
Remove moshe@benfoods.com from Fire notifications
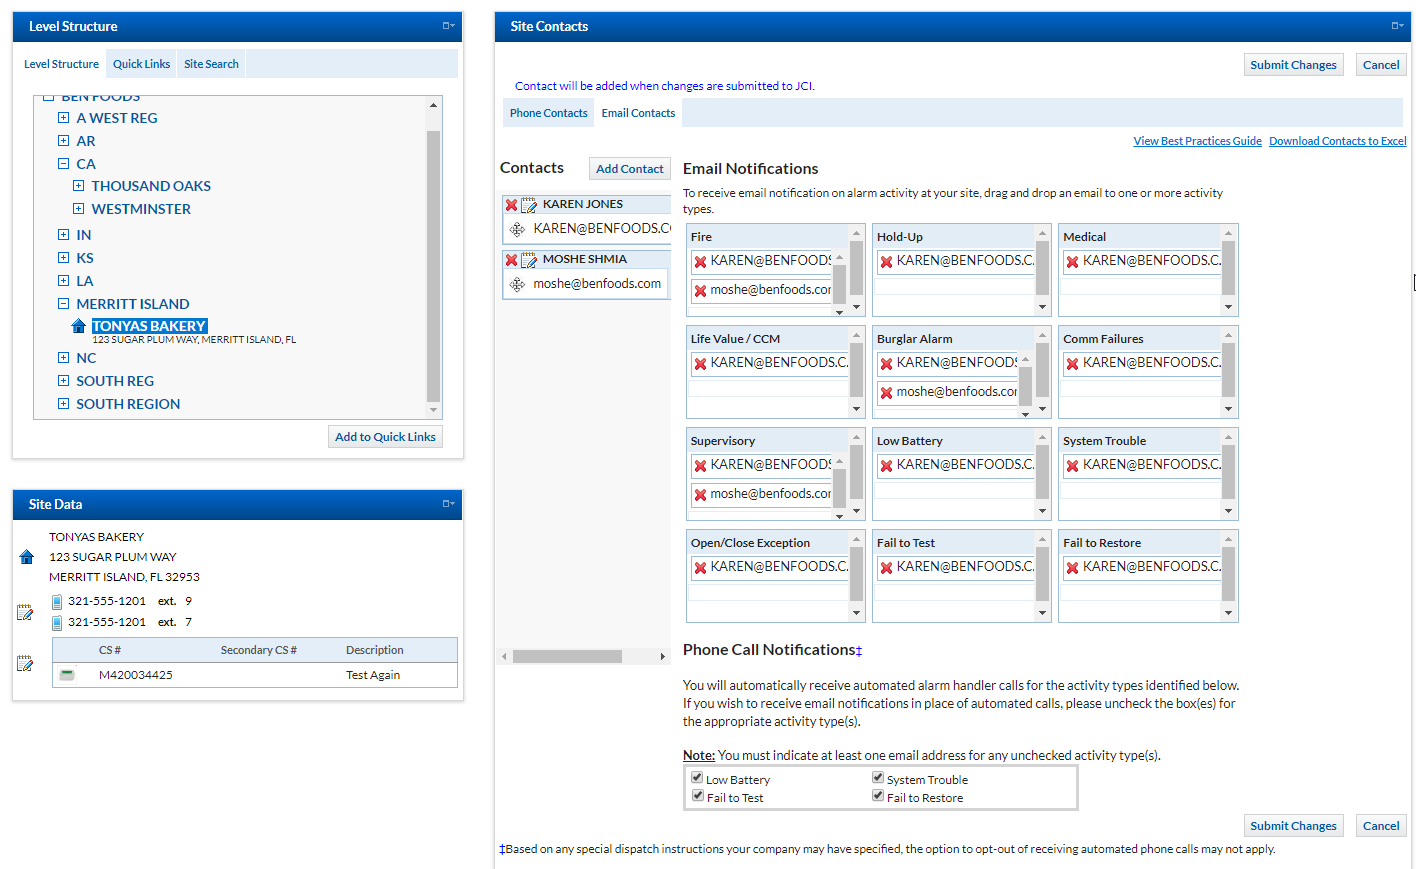click(x=700, y=291)
